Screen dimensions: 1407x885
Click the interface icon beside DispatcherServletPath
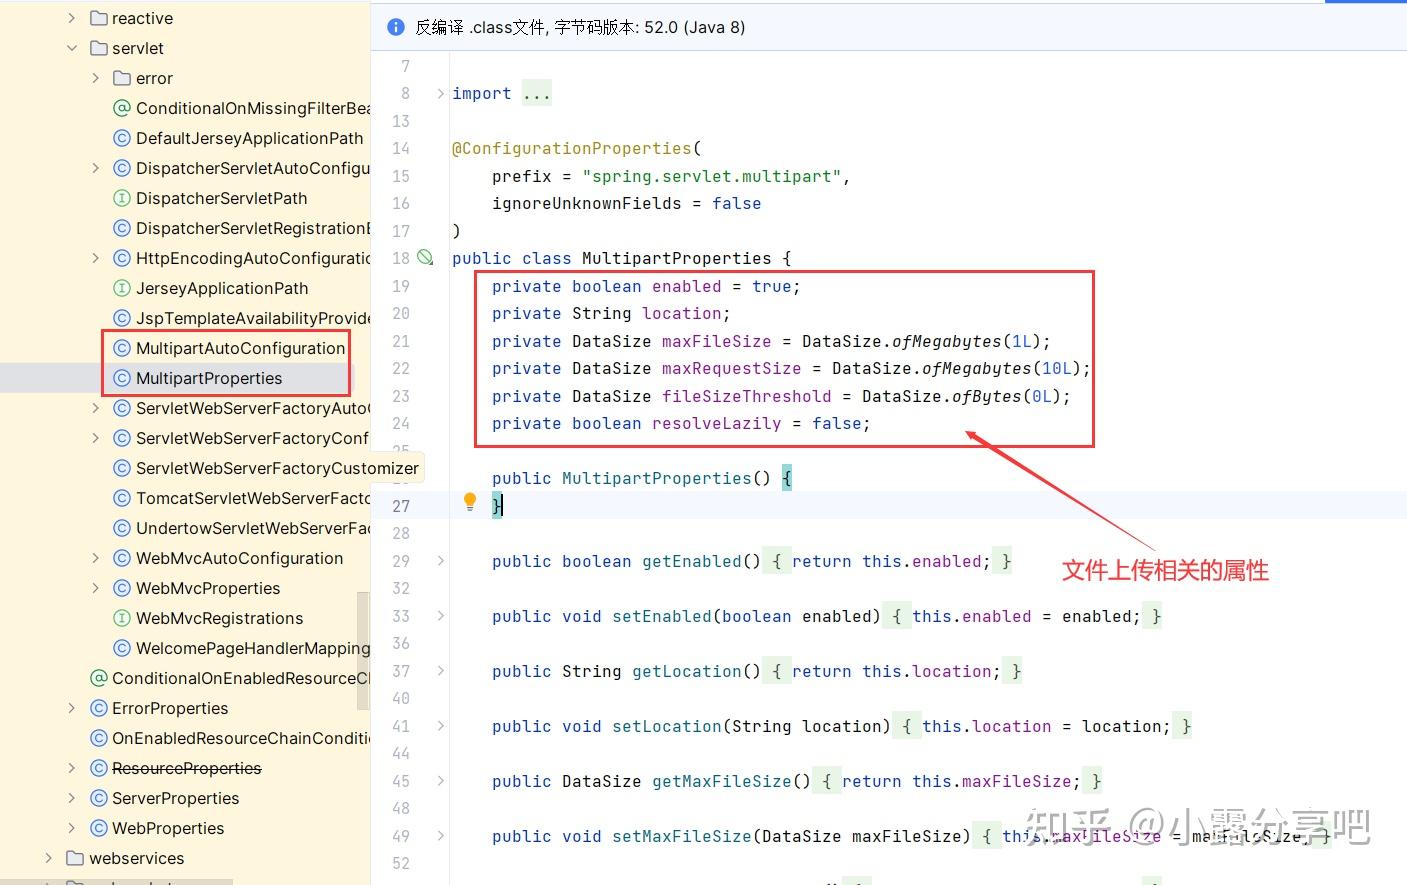120,198
